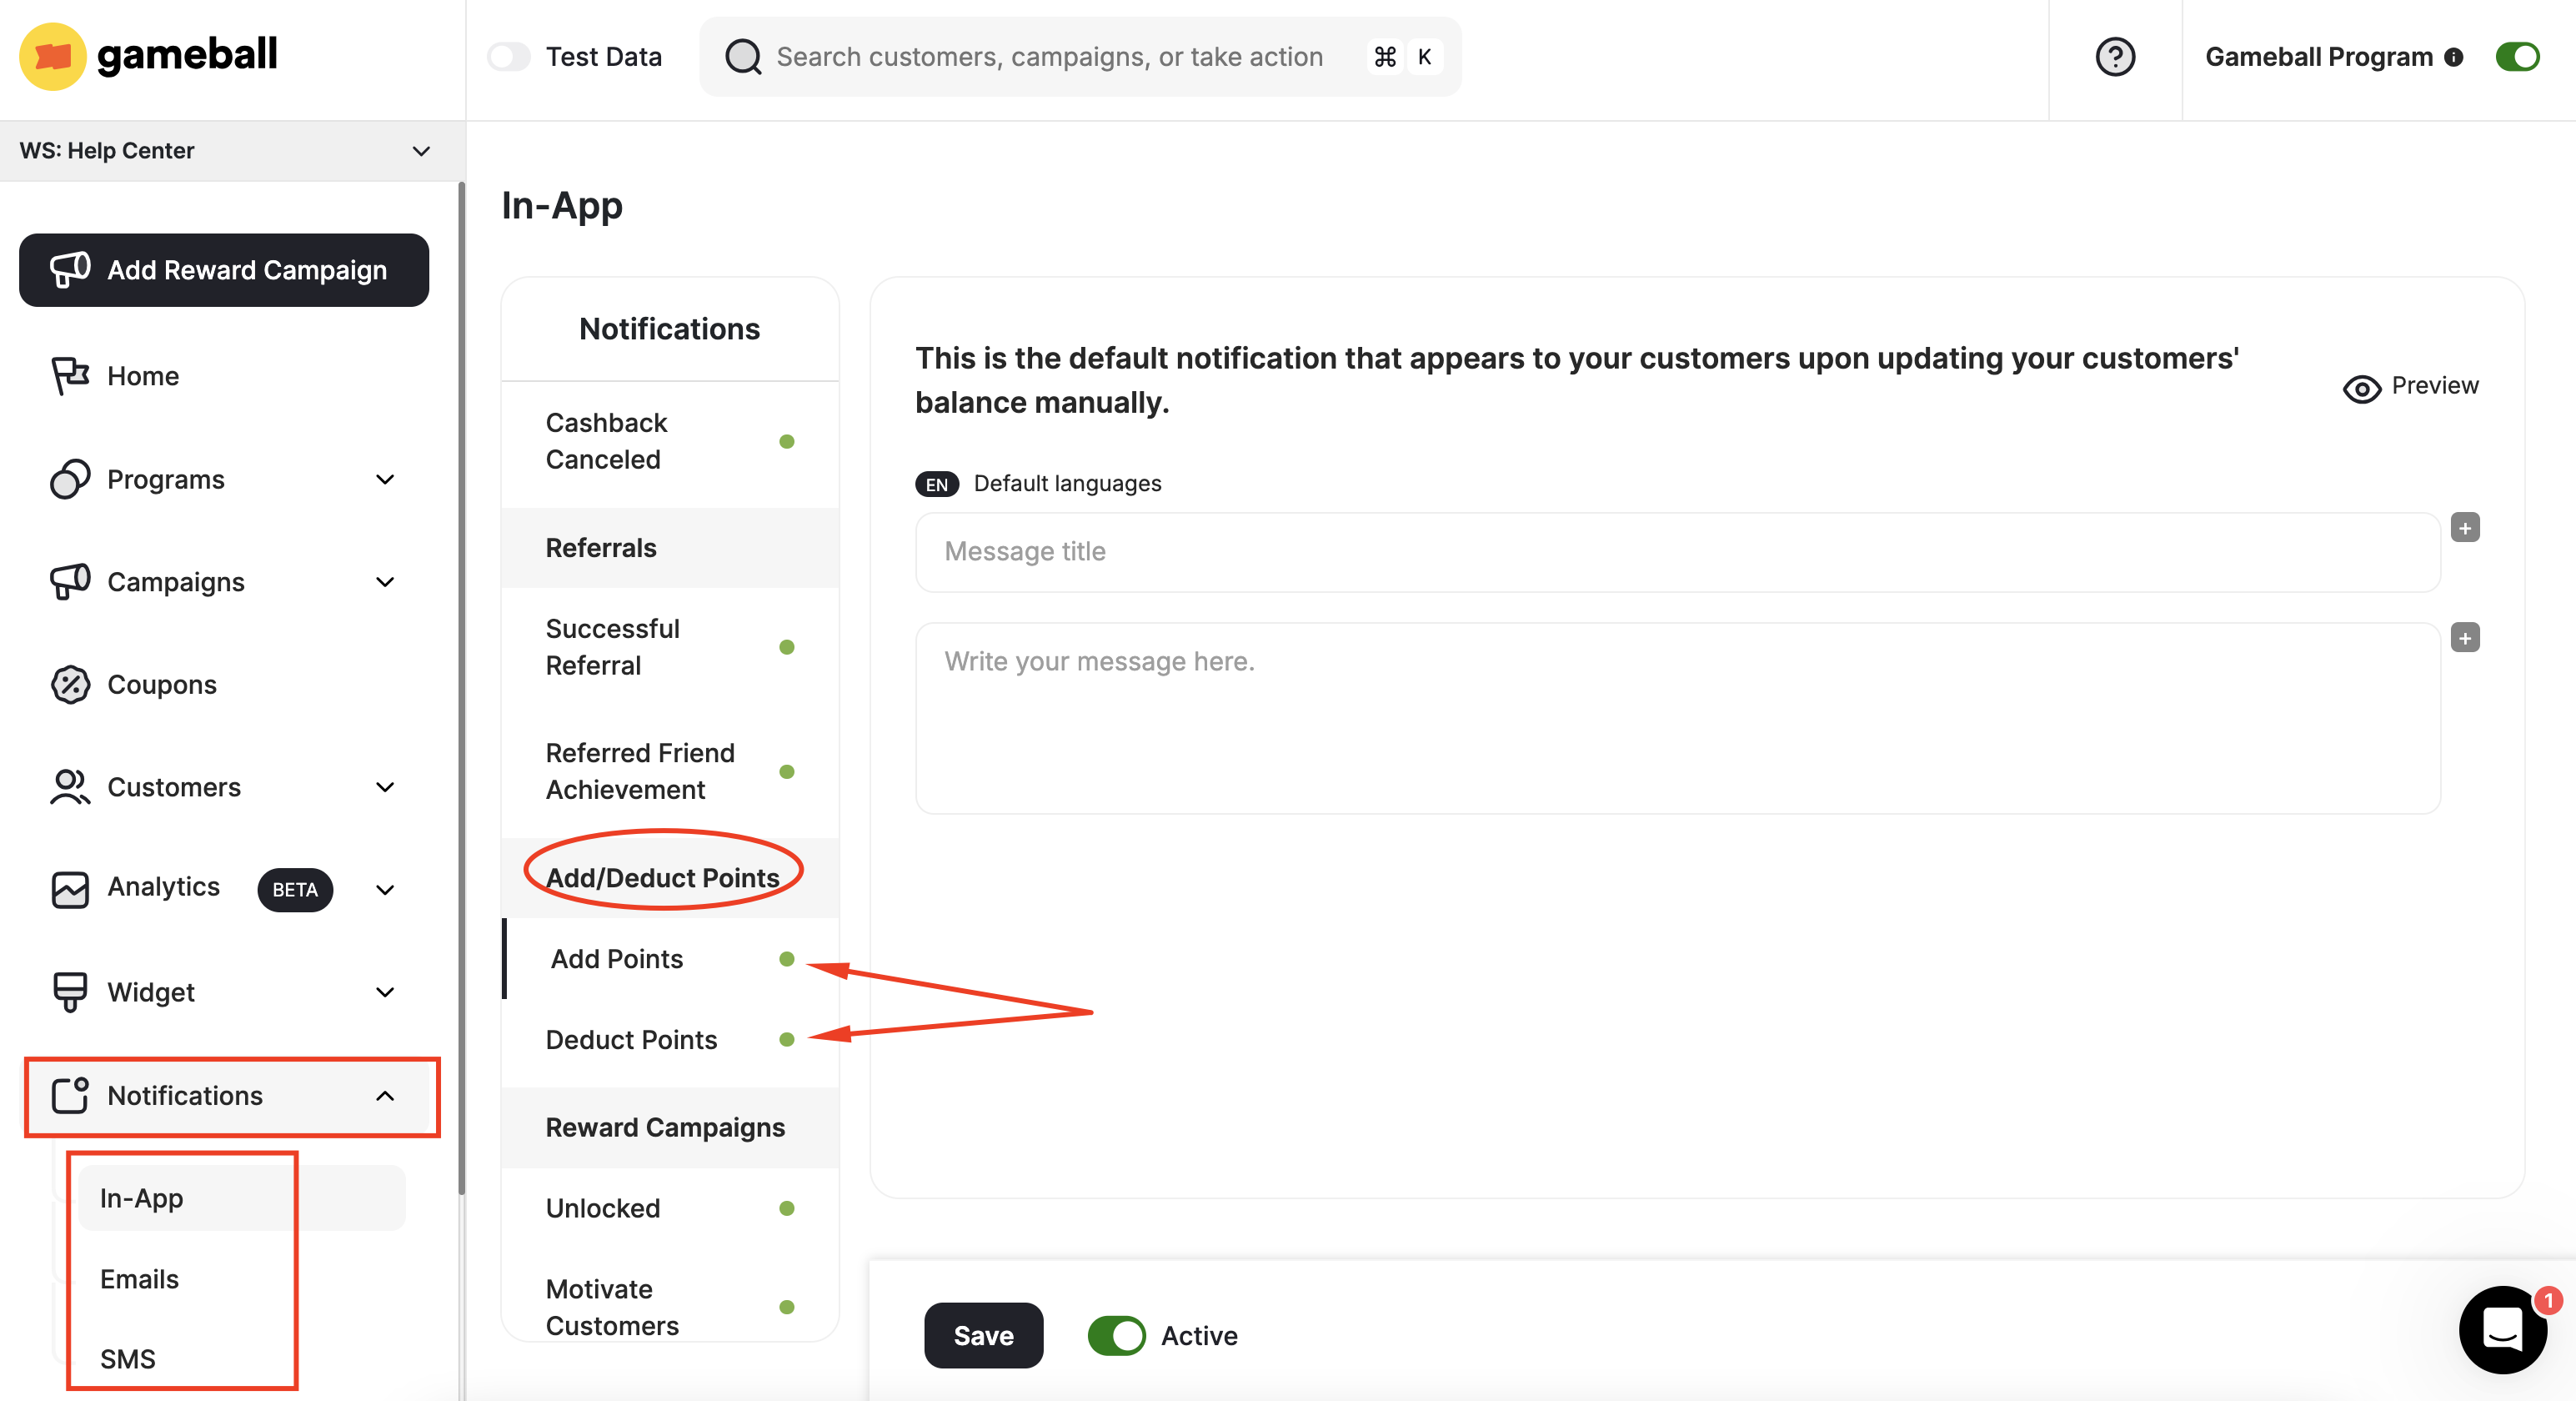Open the SMS notification channel
The image size is (2576, 1401).
tap(127, 1358)
